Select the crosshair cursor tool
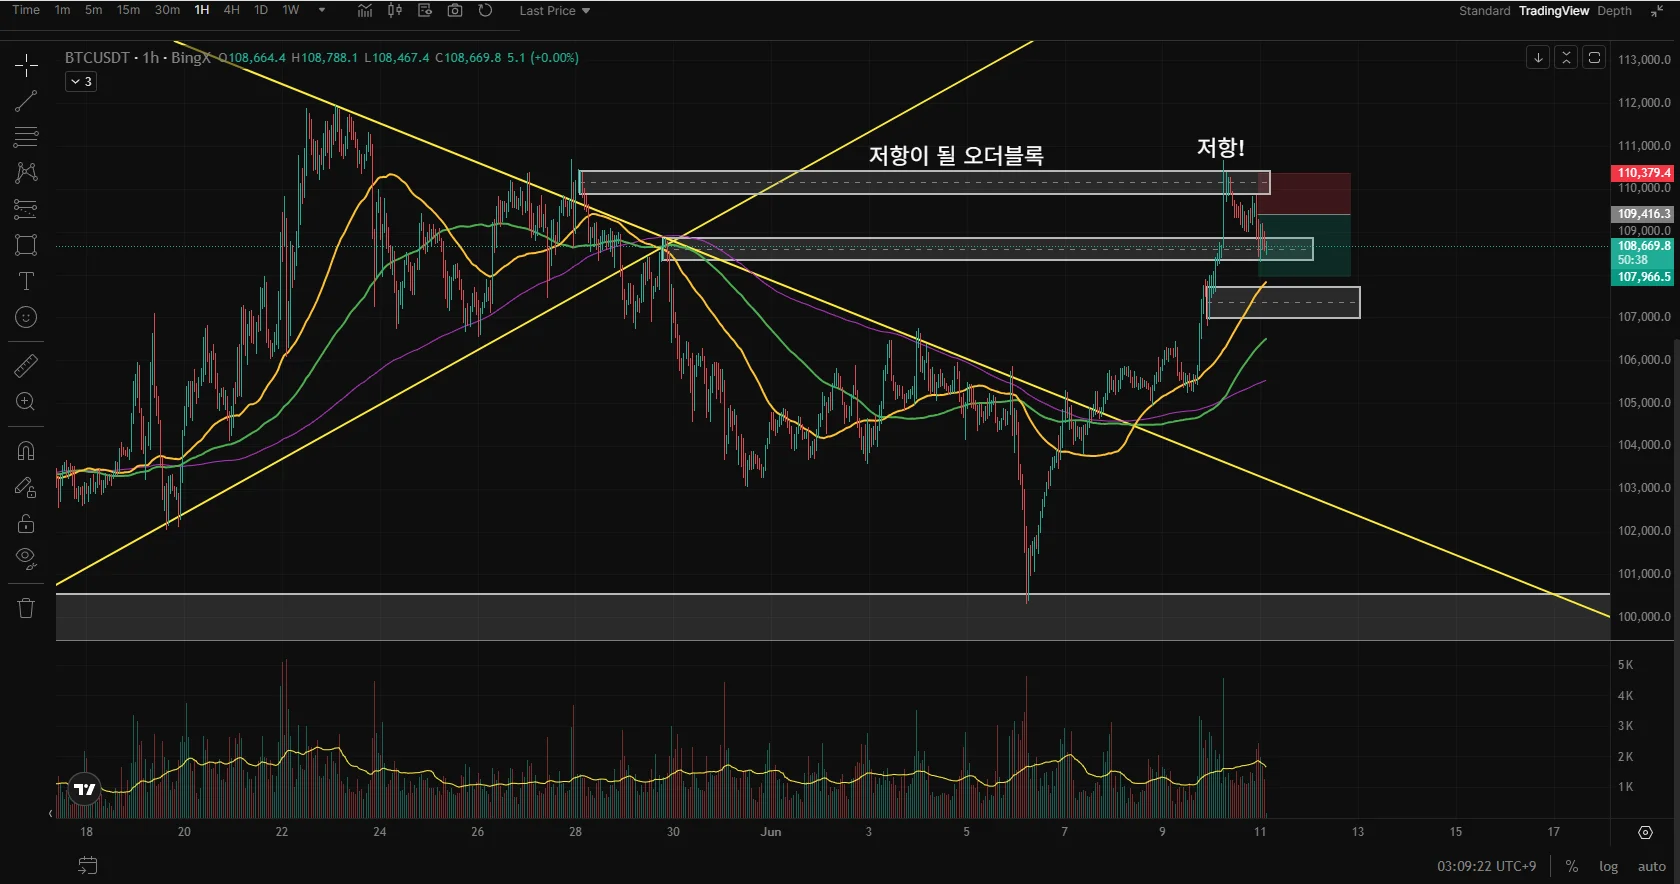The image size is (1680, 884). [26, 66]
